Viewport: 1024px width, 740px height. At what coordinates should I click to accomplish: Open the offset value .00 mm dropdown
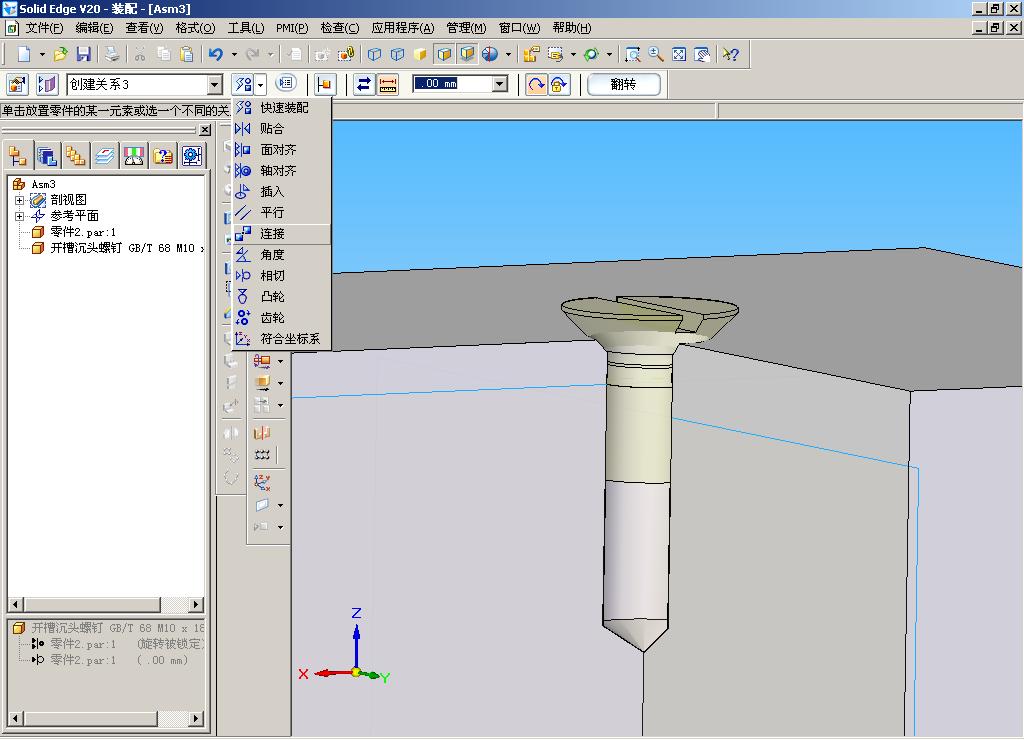(x=500, y=85)
